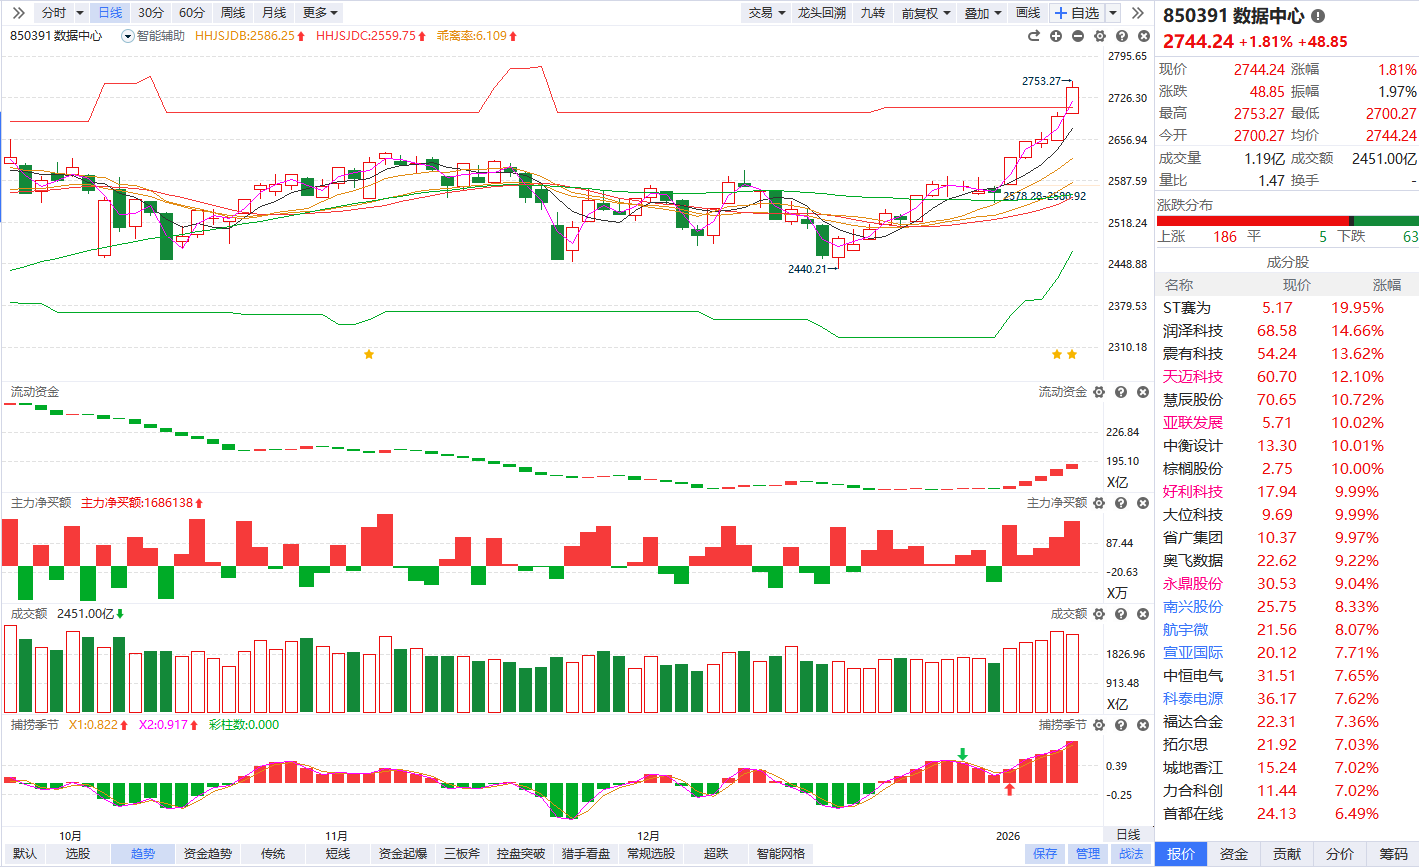Open 捕捞季节 indicator settings gear
Viewport: 1419px width, 867px height.
pyautogui.click(x=1099, y=725)
